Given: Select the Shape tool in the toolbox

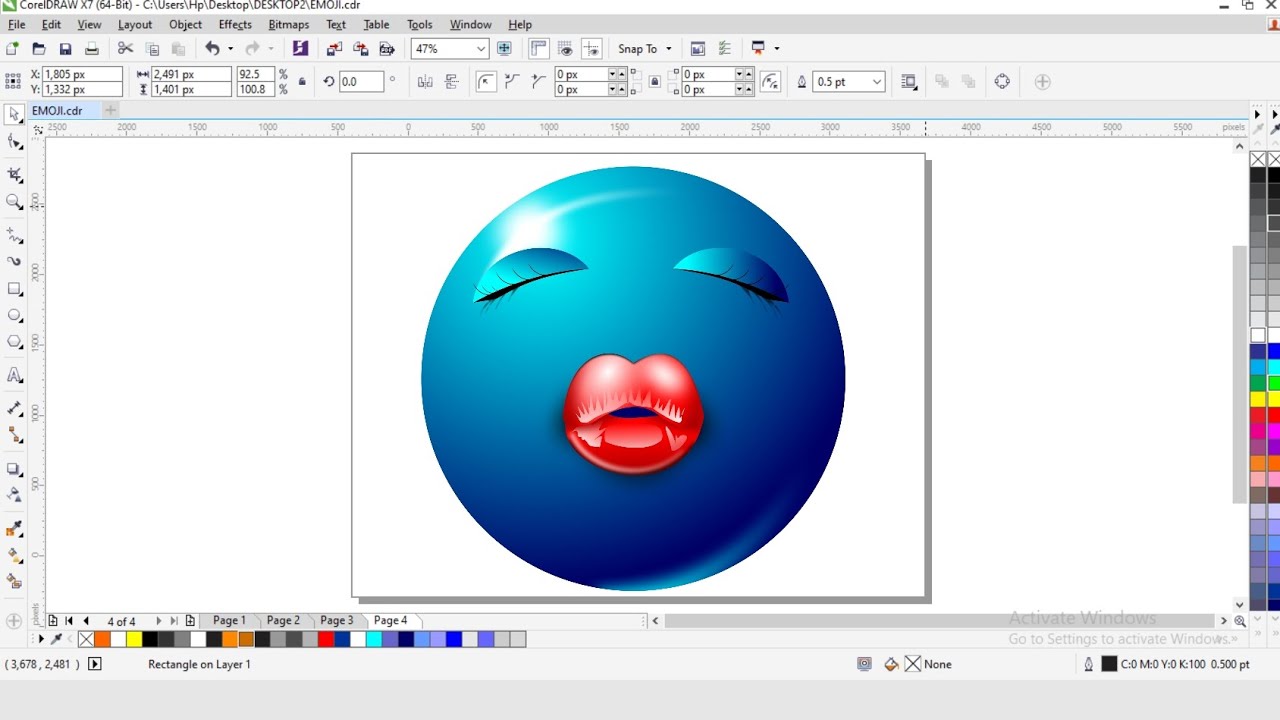Looking at the screenshot, I should pyautogui.click(x=14, y=142).
